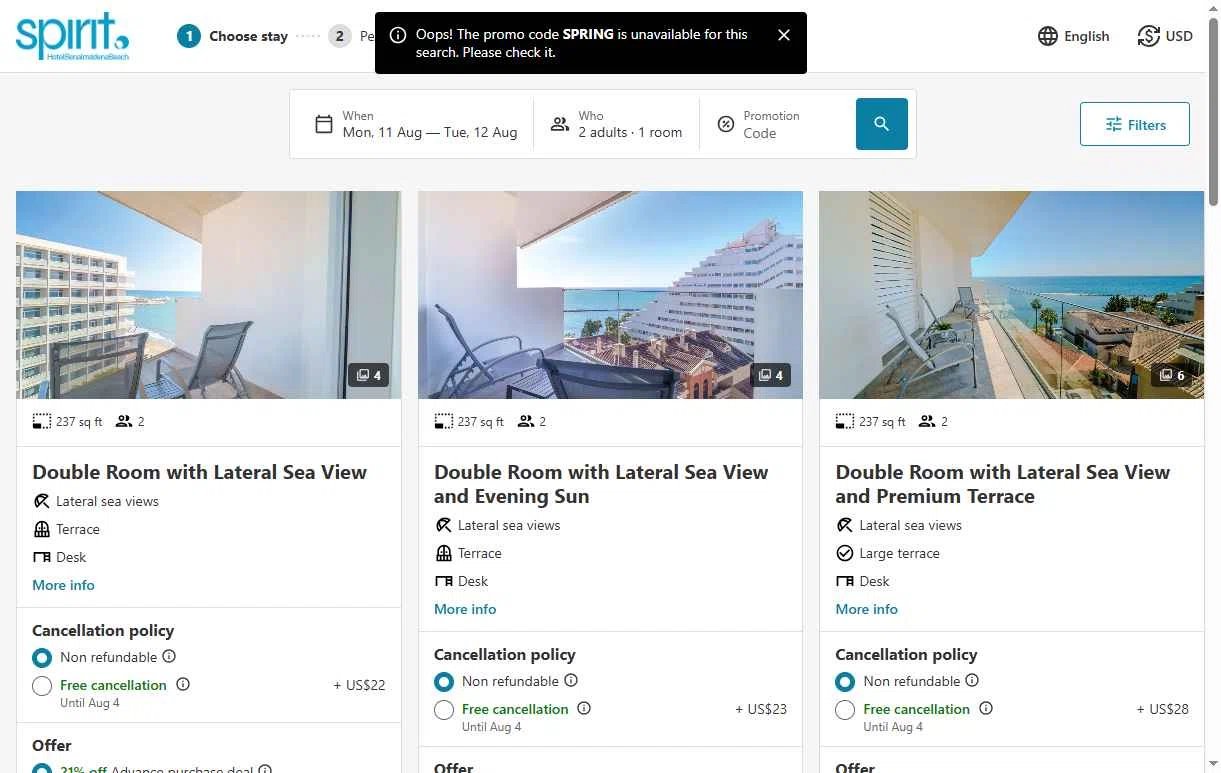Screen dimensions: 1221x773
Task: Select Free cancellation for Evening Sun room
Action: tap(444, 710)
